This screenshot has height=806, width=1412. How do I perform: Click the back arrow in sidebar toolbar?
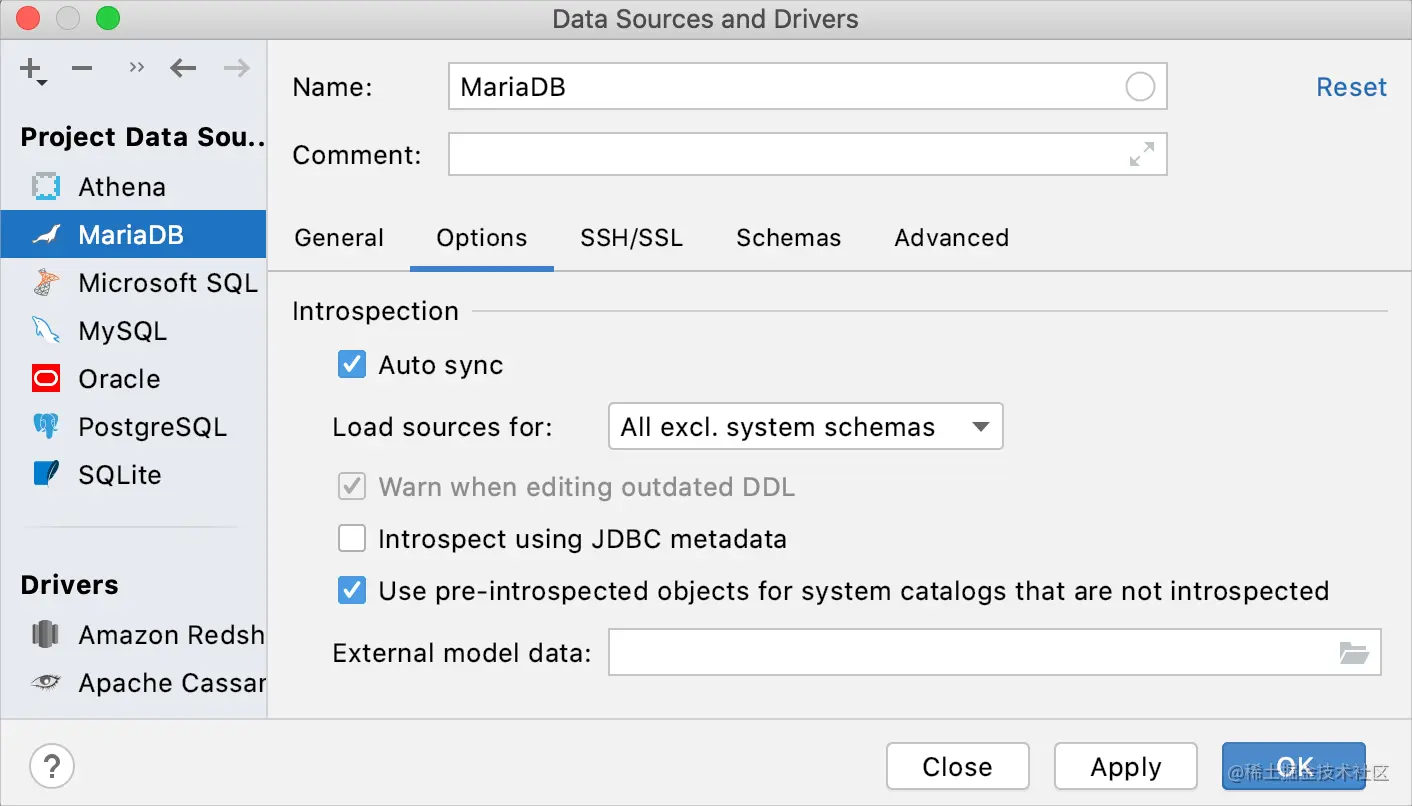click(x=183, y=69)
